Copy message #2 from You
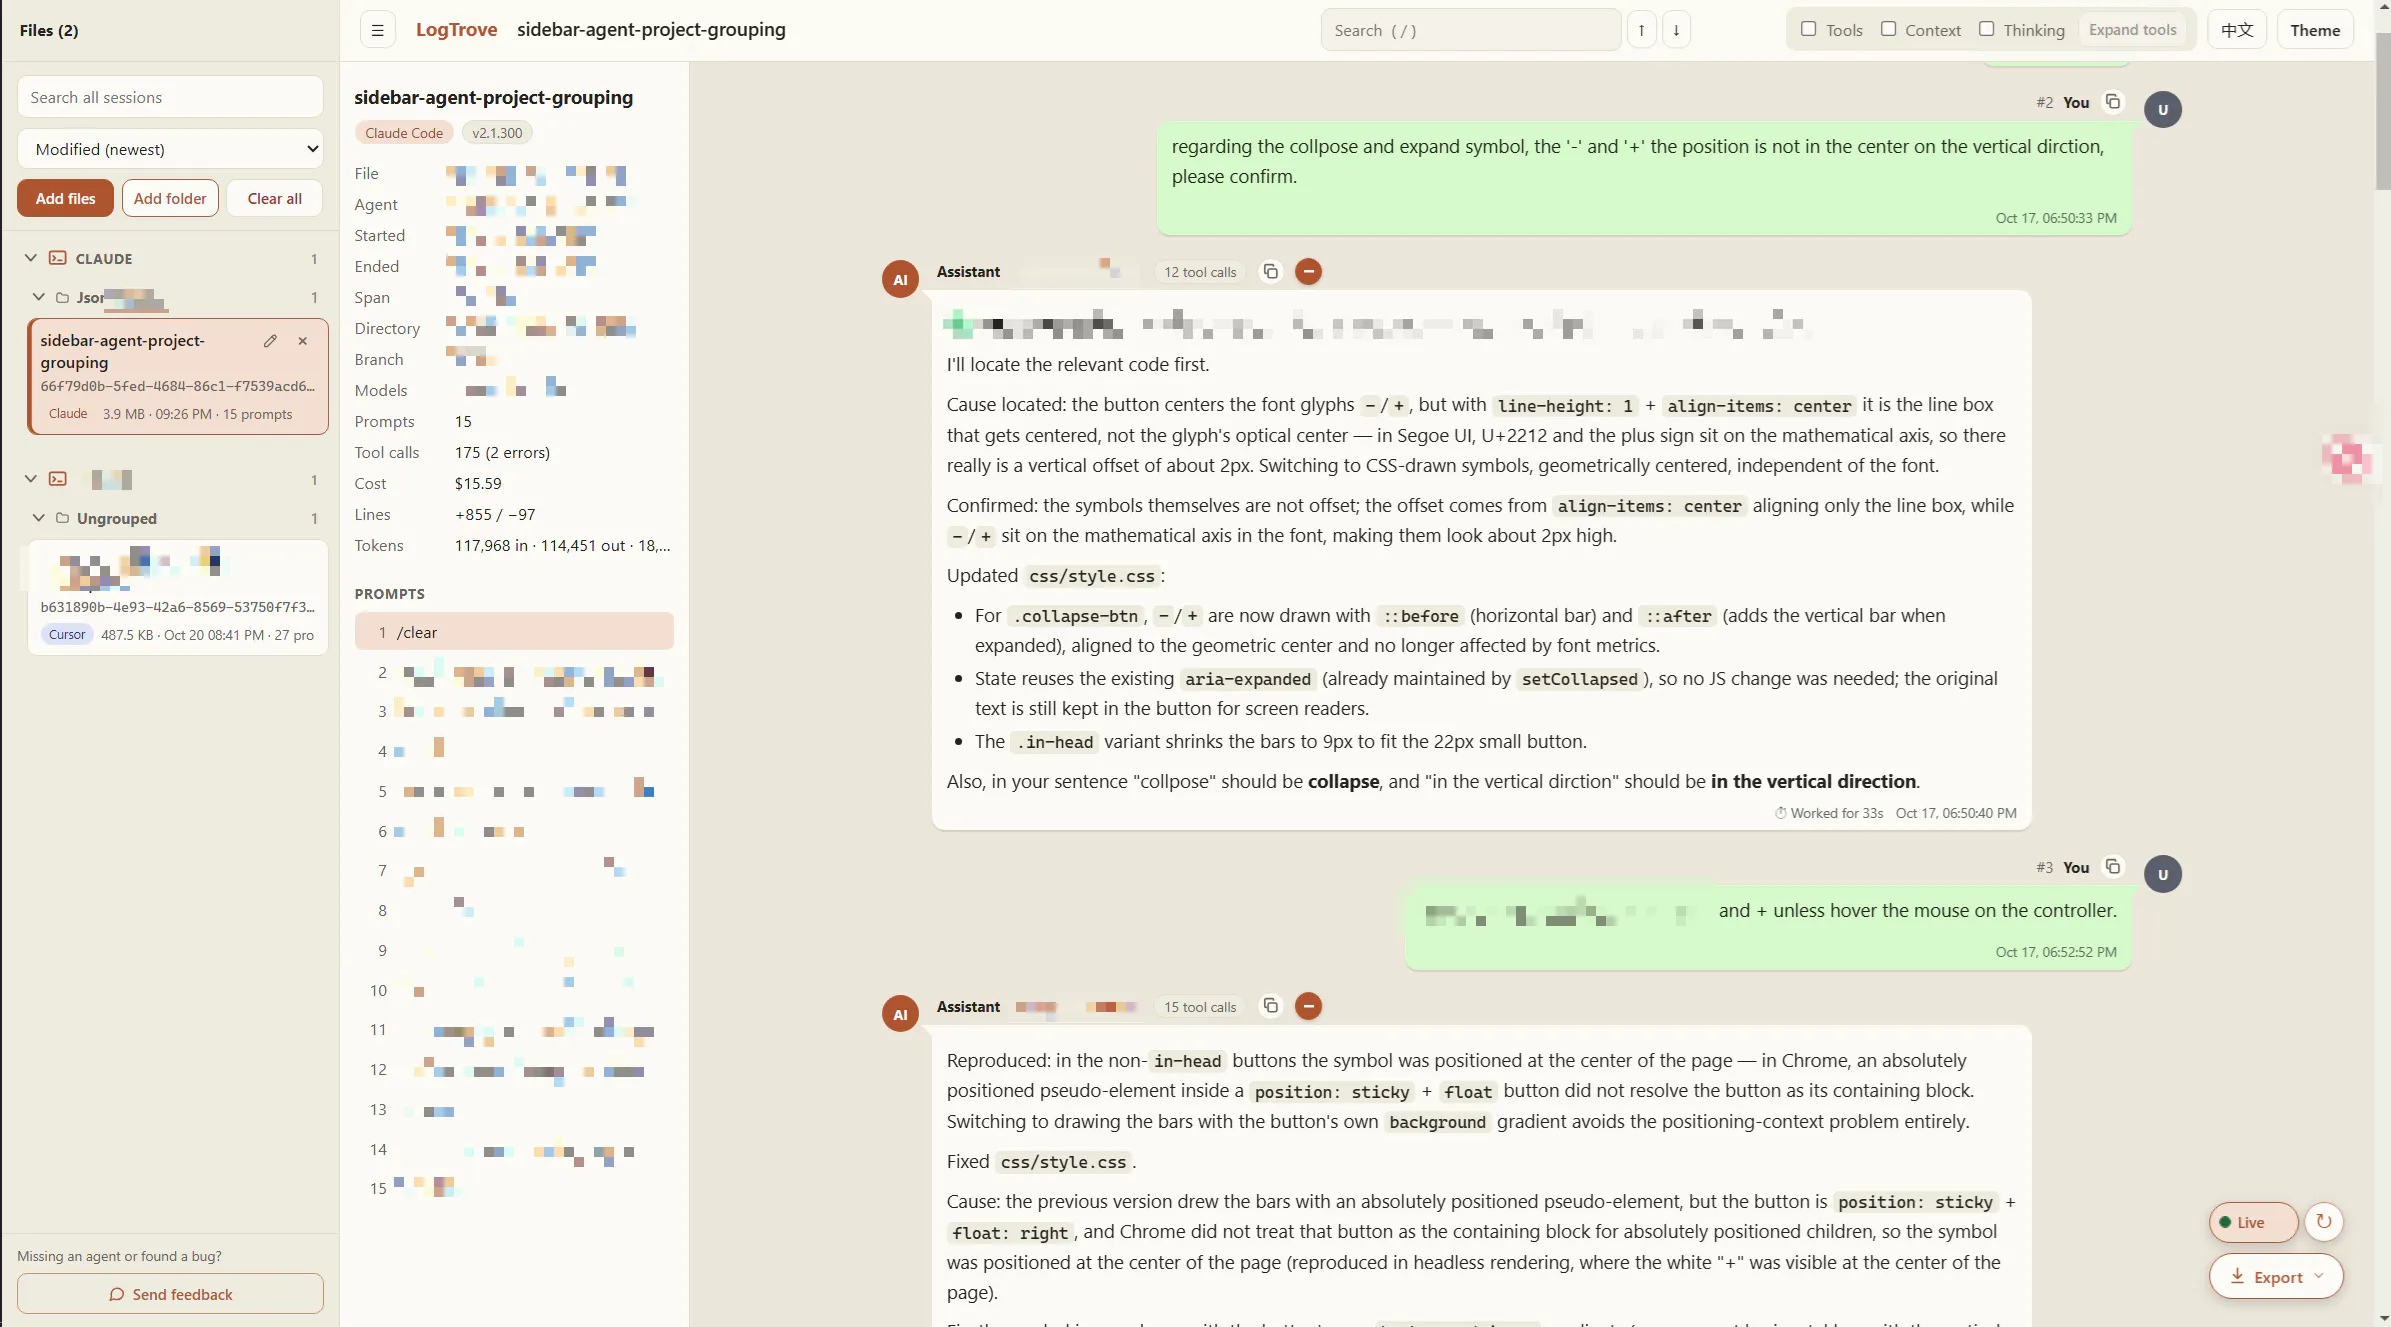This screenshot has width=2391, height=1327. 2113,102
